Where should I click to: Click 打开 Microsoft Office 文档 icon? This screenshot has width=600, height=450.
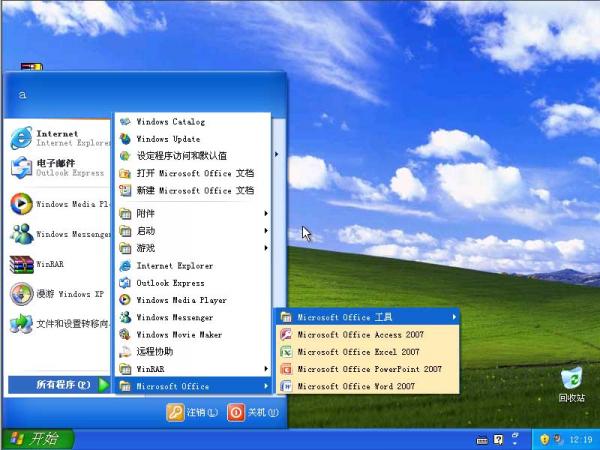point(125,173)
